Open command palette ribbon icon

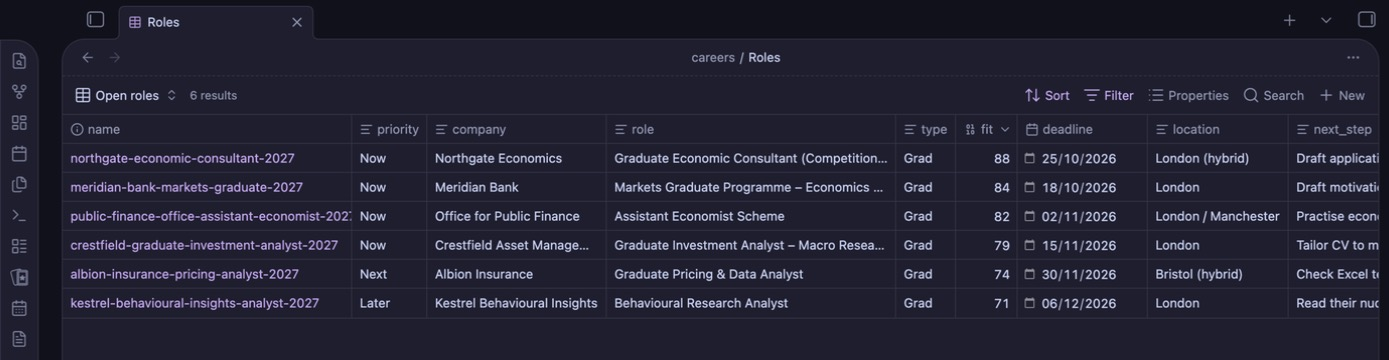click(19, 216)
